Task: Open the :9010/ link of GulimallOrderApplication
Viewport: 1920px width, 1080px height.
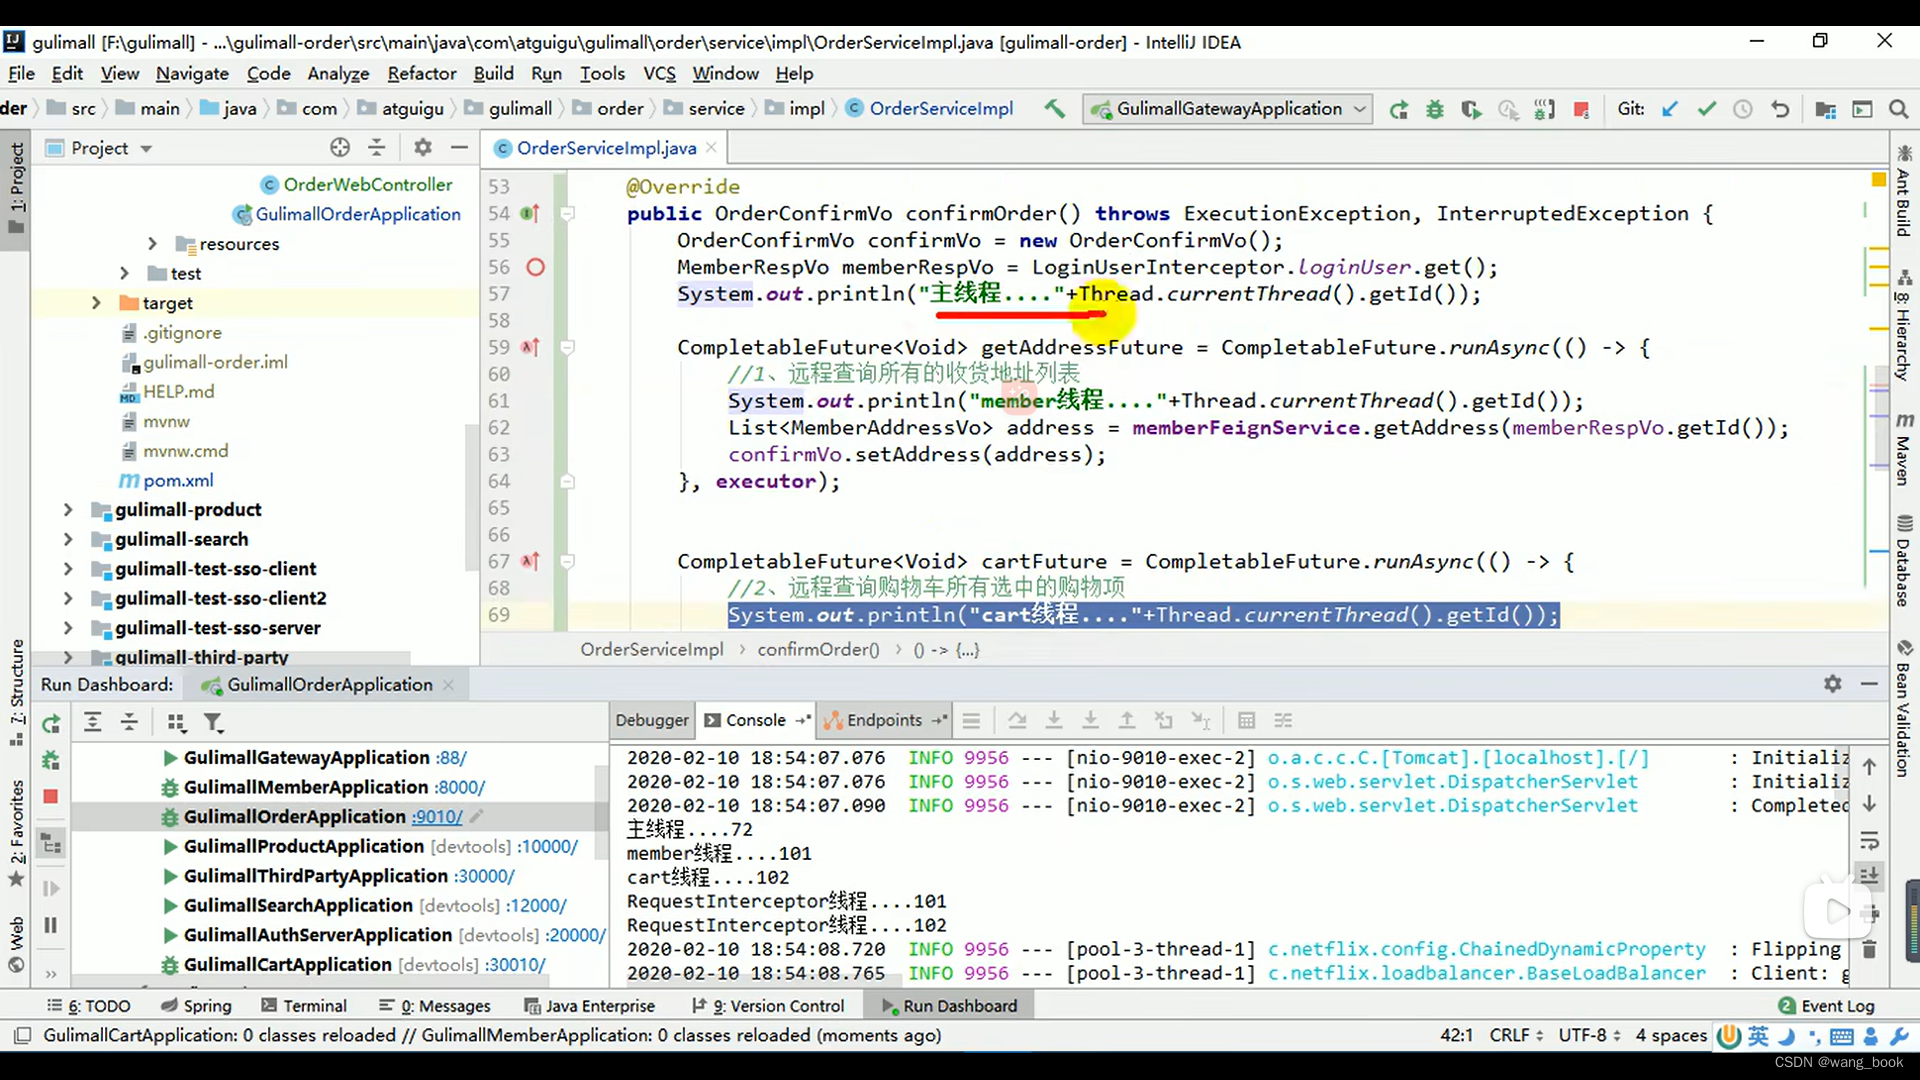Action: (437, 817)
